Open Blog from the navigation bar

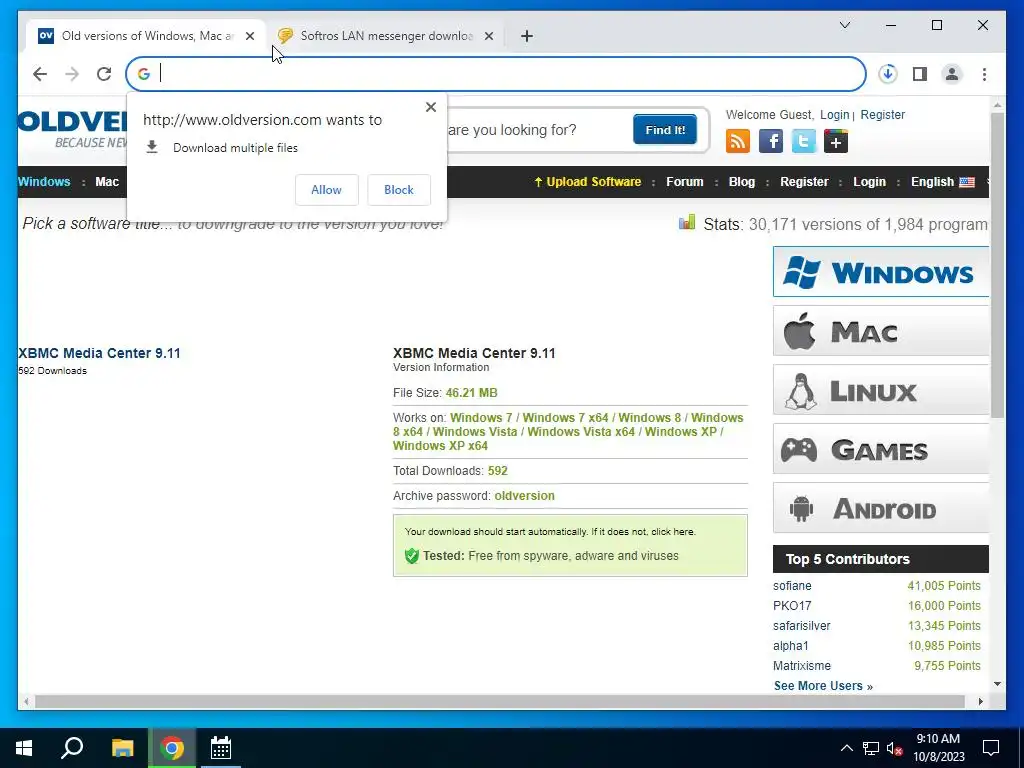[x=742, y=182]
